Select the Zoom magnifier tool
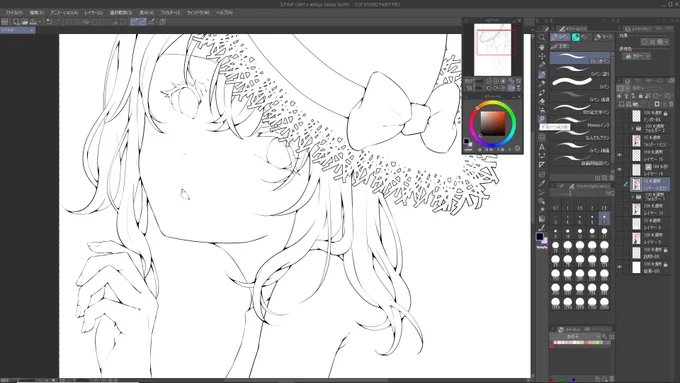The height and width of the screenshot is (383, 680). 542,38
